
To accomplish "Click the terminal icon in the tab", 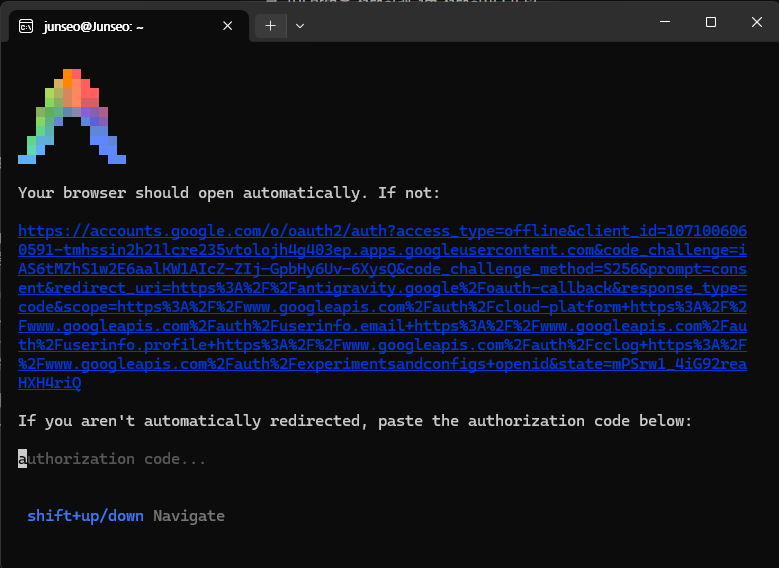I will pos(26,26).
